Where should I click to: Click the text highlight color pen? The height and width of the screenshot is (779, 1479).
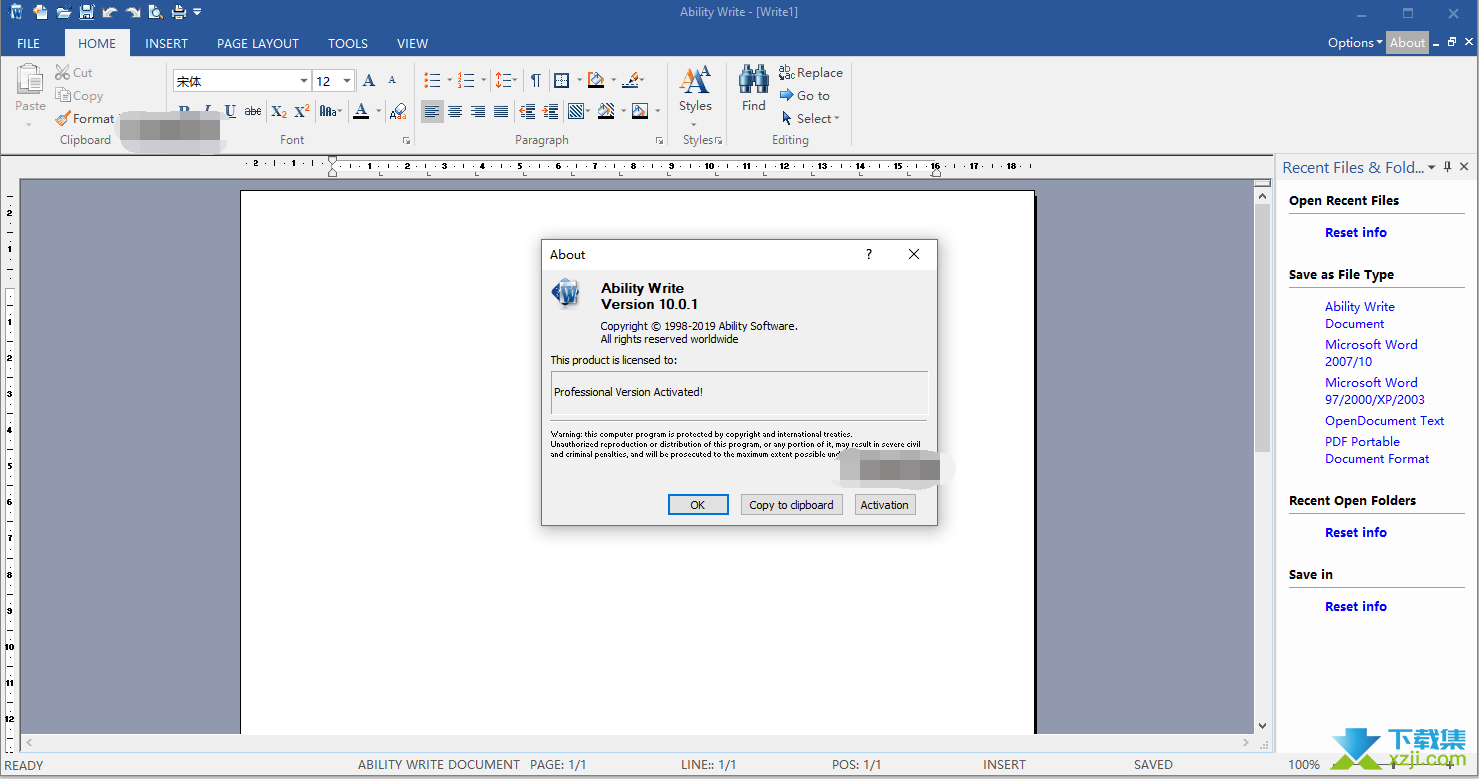pos(630,81)
